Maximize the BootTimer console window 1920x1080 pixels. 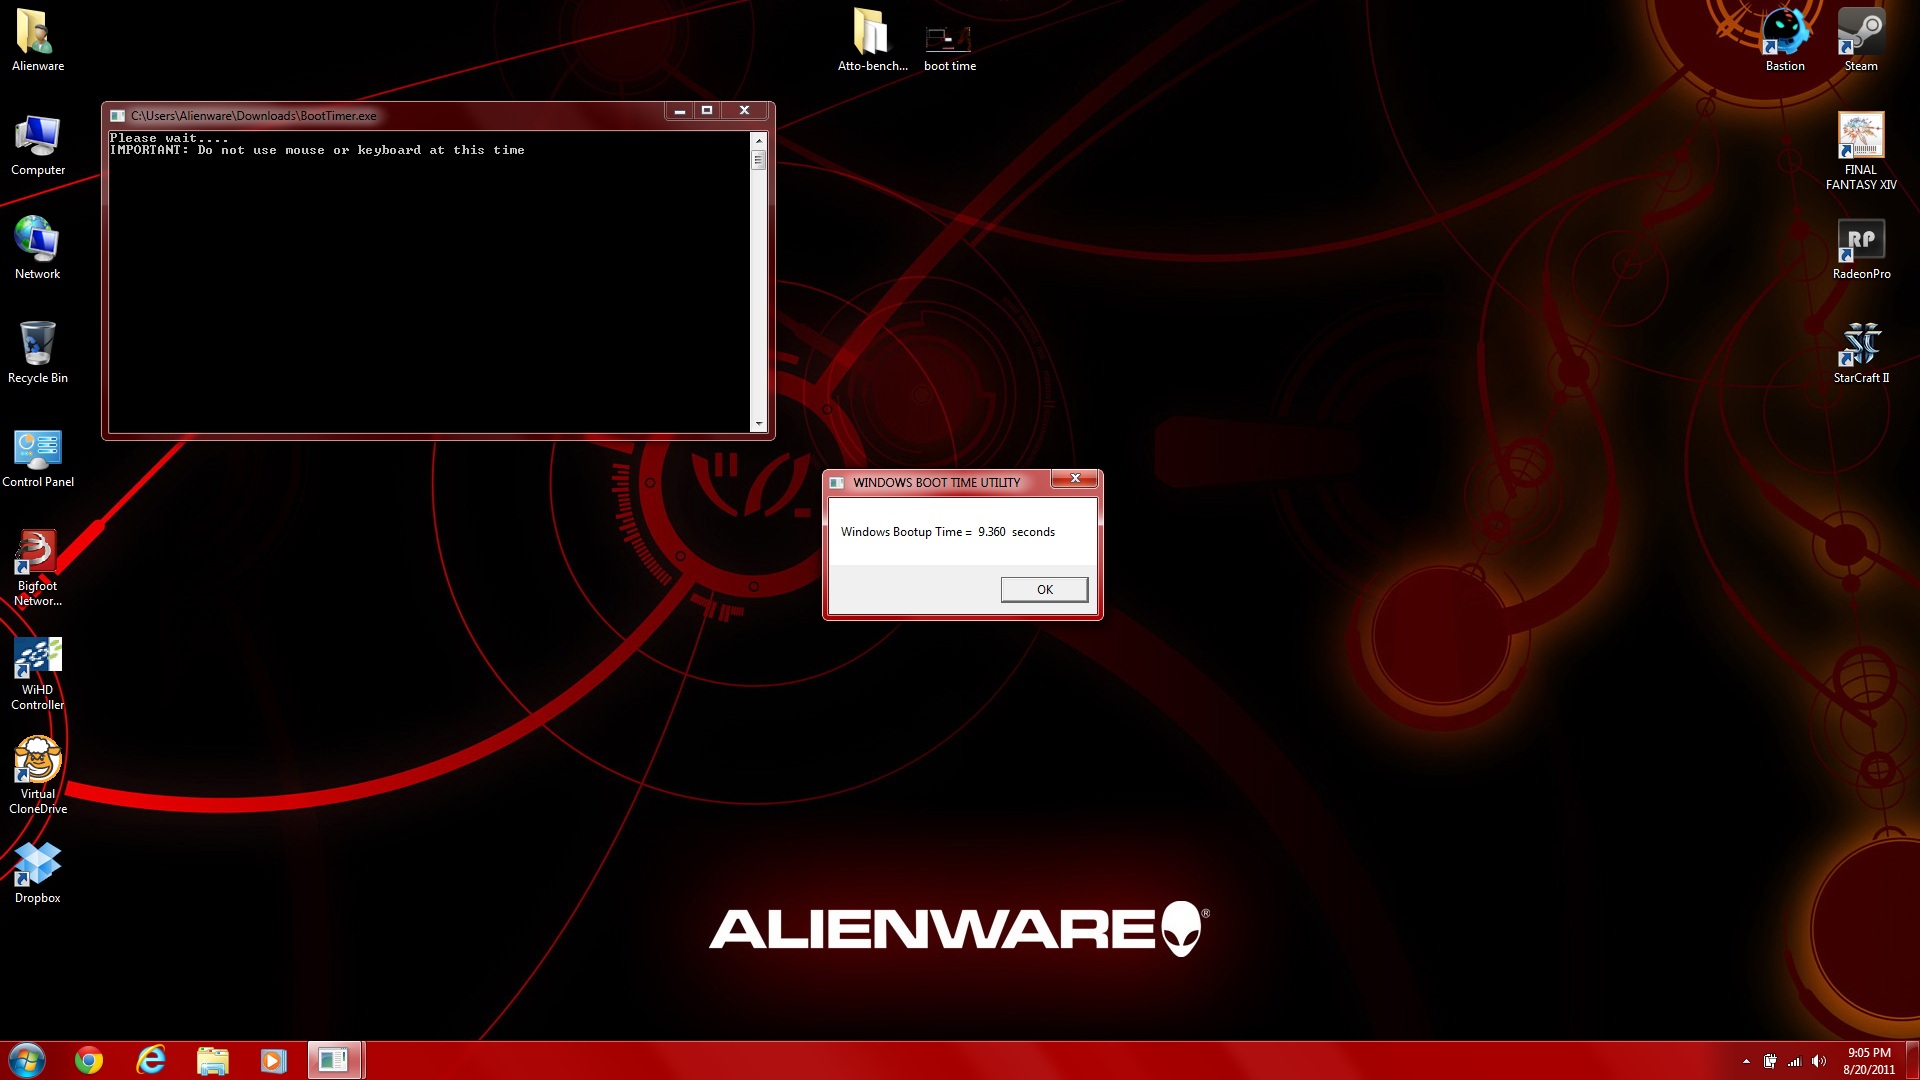707,111
